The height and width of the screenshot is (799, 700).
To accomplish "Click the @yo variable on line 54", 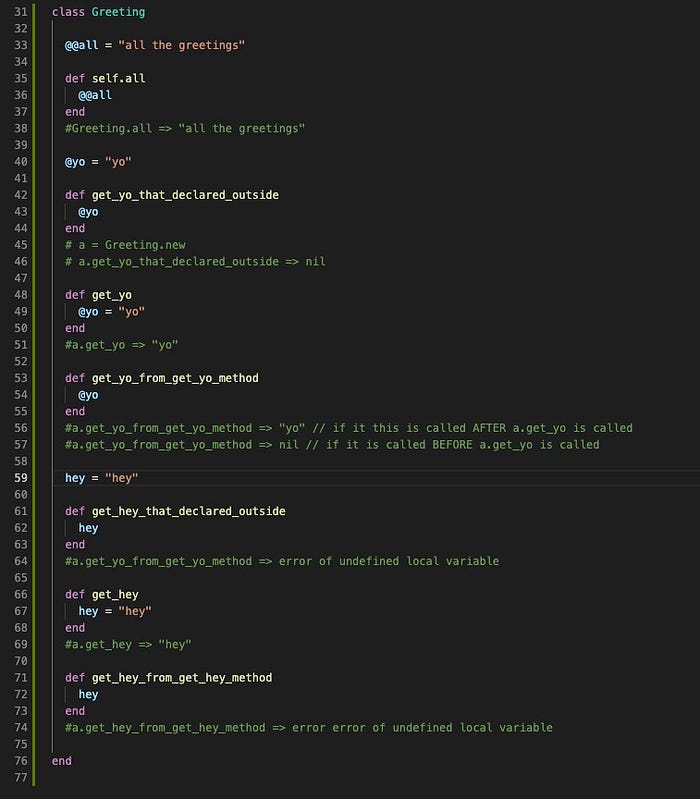I will (88, 395).
